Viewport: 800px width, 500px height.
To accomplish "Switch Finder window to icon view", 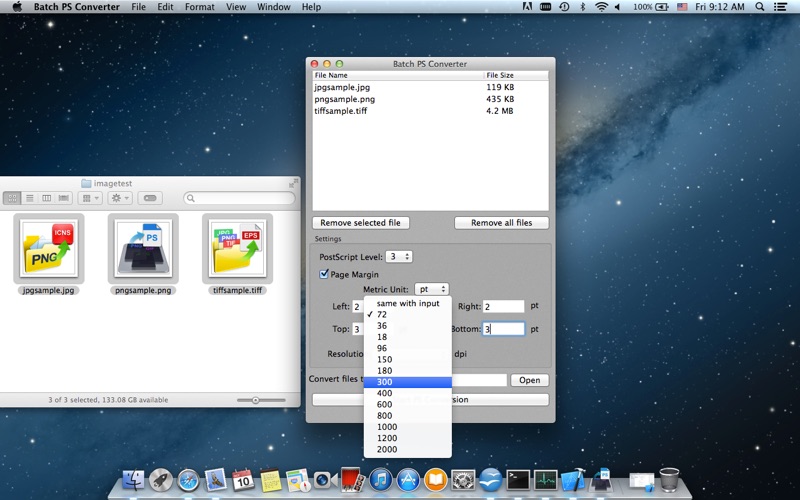I will (x=12, y=198).
